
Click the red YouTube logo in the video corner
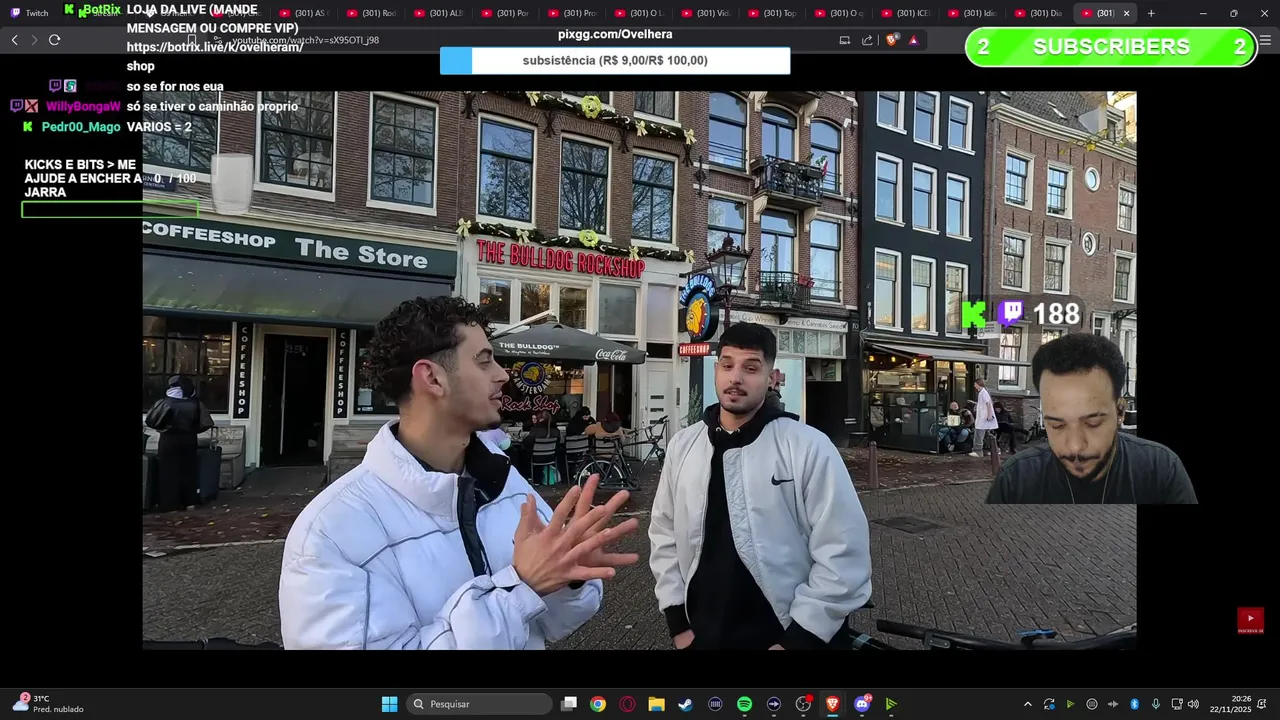pos(1250,620)
